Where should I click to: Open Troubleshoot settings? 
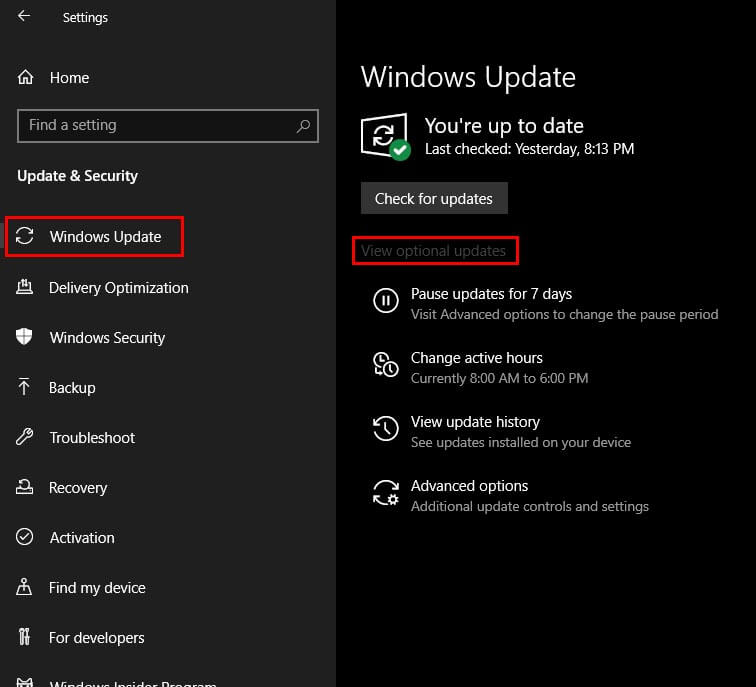pos(92,438)
